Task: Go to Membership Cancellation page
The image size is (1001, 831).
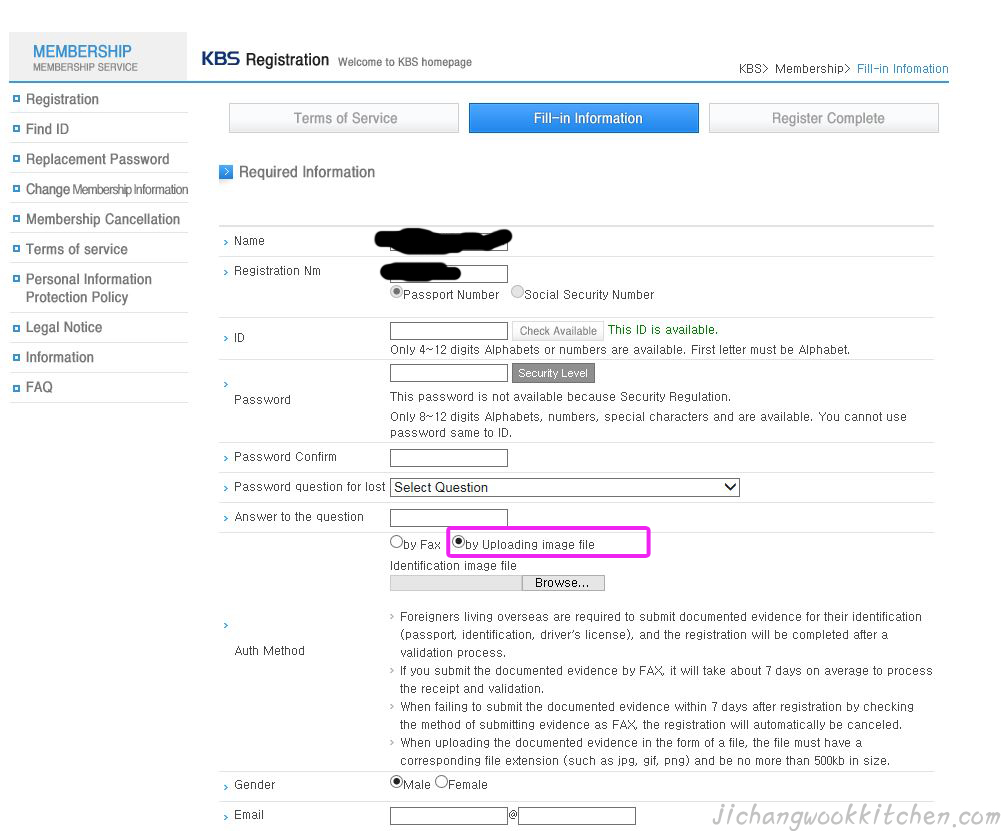Action: [102, 219]
